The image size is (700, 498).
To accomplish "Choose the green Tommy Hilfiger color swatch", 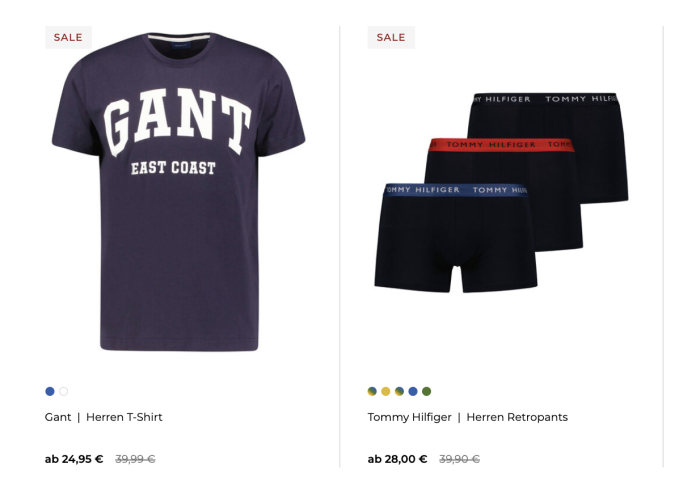I will coord(427,391).
